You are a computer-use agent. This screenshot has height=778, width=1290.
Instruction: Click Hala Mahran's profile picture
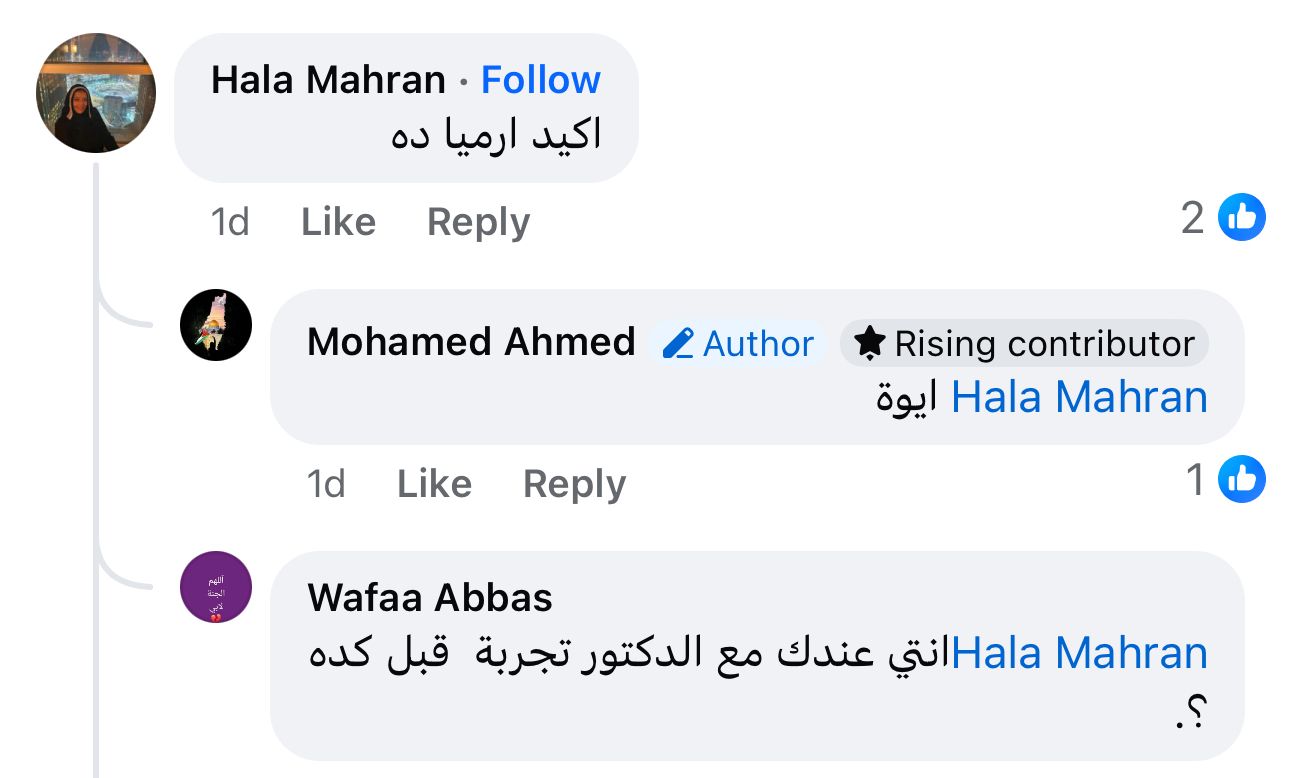click(96, 93)
